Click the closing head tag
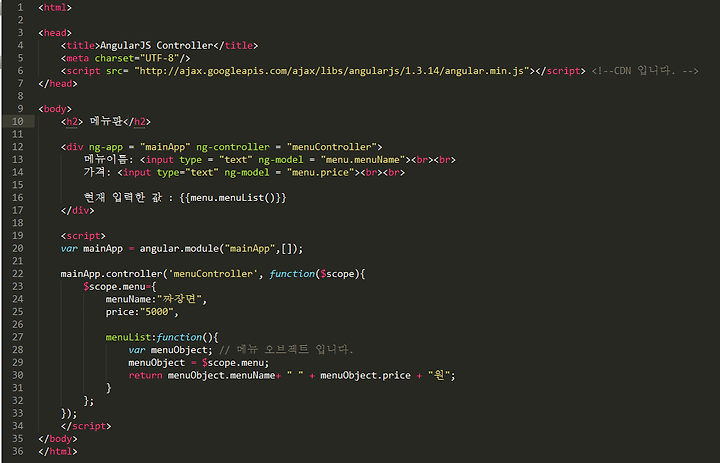Image resolution: width=720 pixels, height=463 pixels. point(58,84)
